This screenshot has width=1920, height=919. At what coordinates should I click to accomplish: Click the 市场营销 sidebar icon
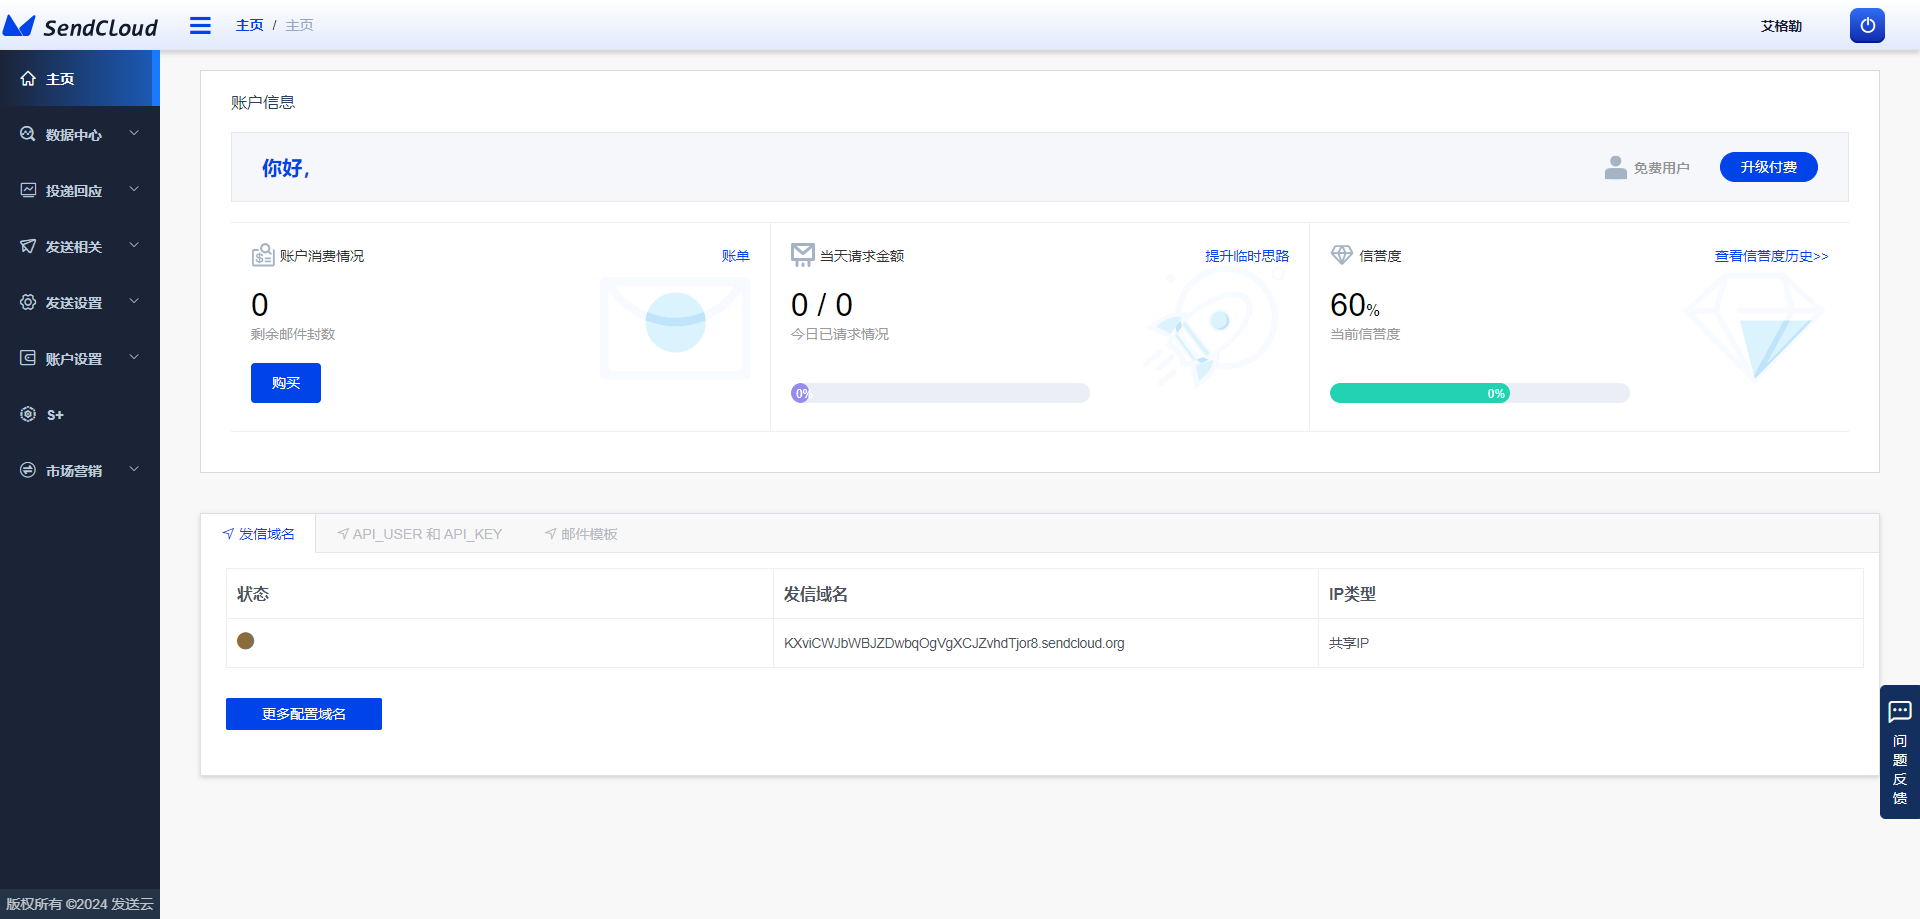27,470
